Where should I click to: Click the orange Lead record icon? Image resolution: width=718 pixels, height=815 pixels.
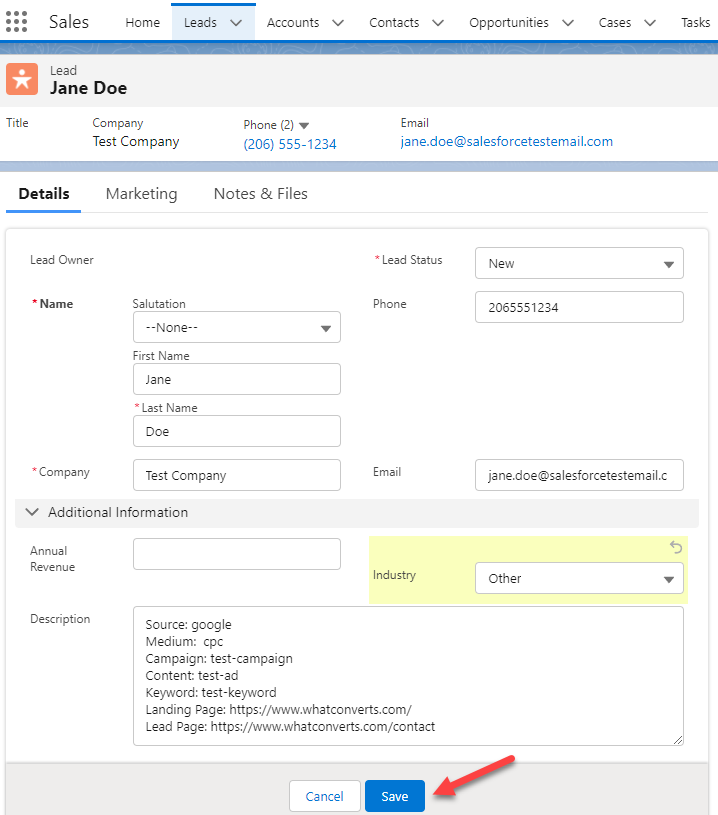coord(22,79)
